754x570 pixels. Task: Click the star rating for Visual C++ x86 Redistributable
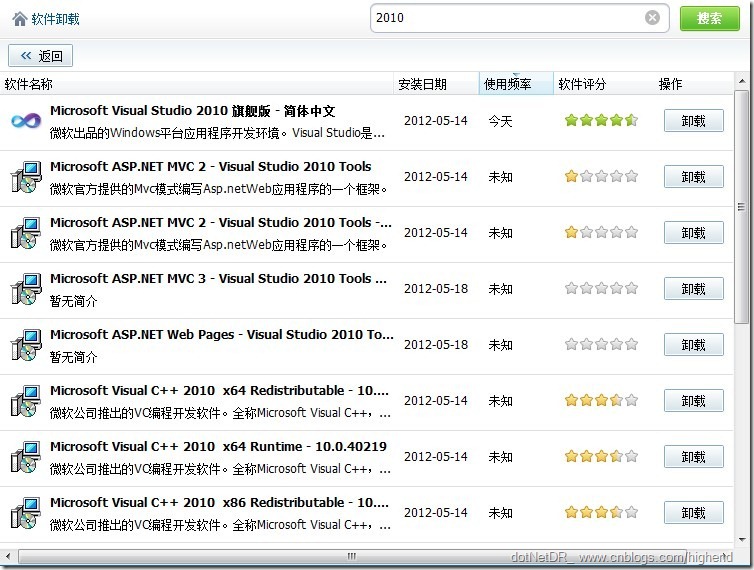point(601,512)
